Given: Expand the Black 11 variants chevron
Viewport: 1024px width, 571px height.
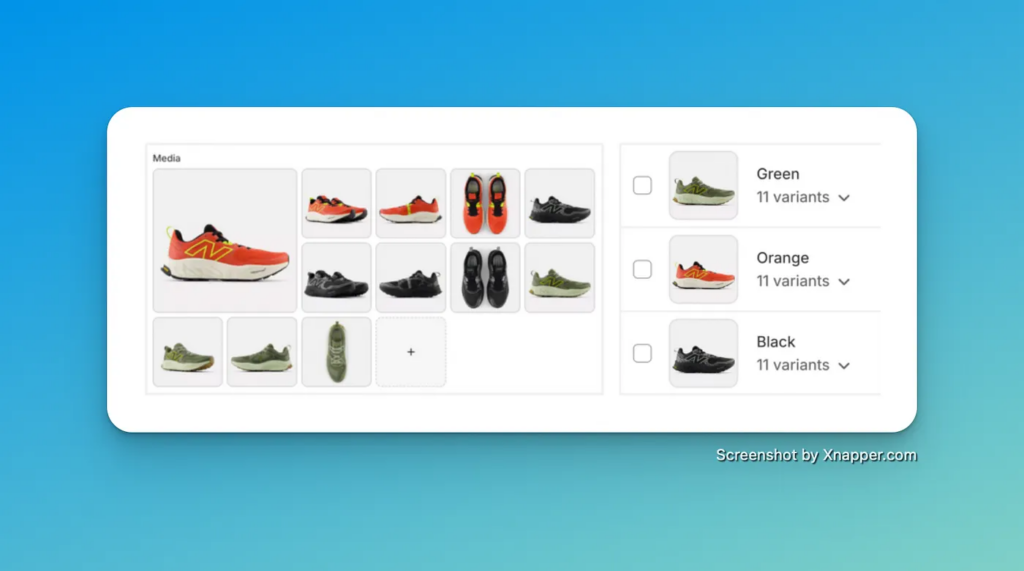Looking at the screenshot, I should (x=844, y=366).
